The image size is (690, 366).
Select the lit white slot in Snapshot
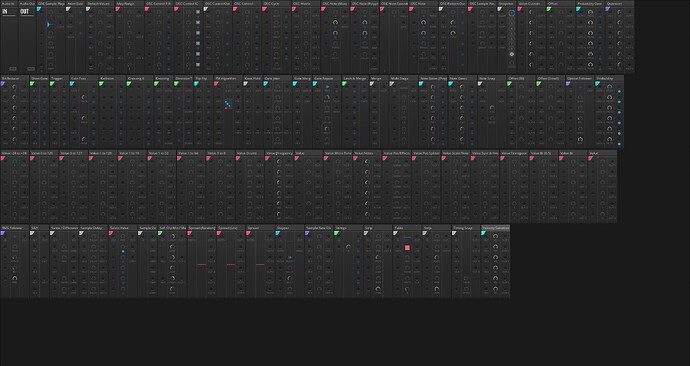(511, 54)
